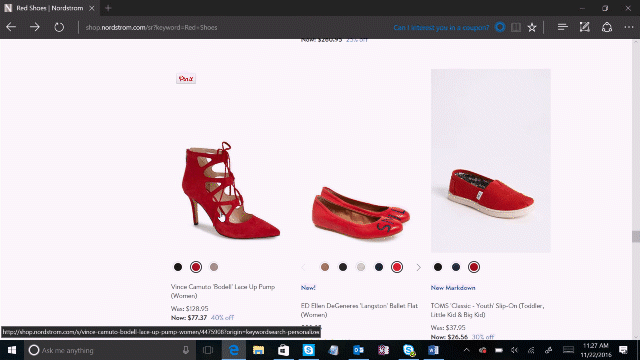Open Word from taskbar

coord(433,350)
